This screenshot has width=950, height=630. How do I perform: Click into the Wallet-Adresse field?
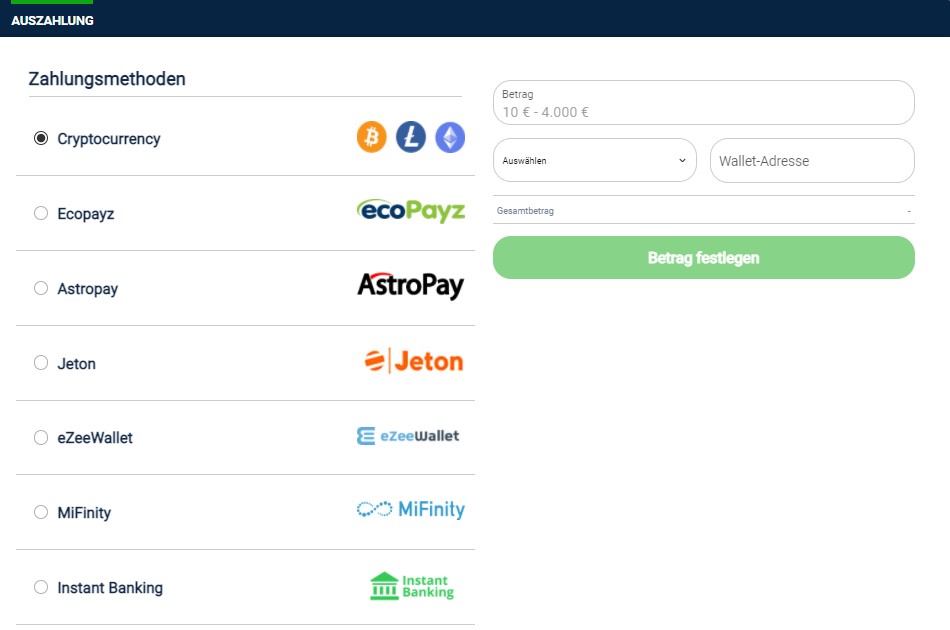click(x=812, y=161)
